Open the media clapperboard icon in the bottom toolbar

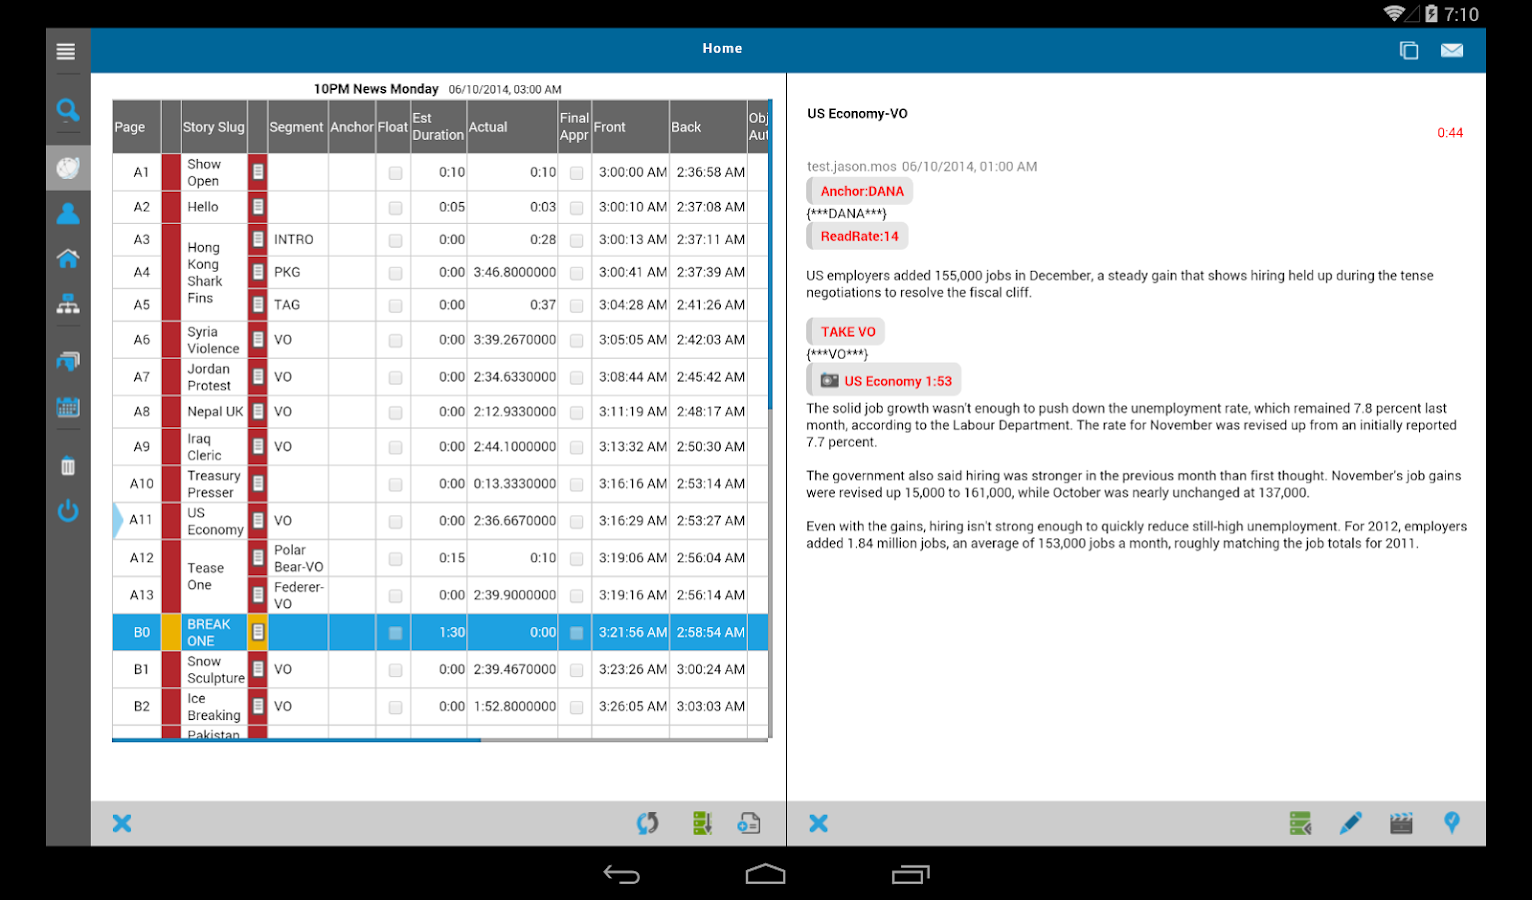tap(1400, 822)
